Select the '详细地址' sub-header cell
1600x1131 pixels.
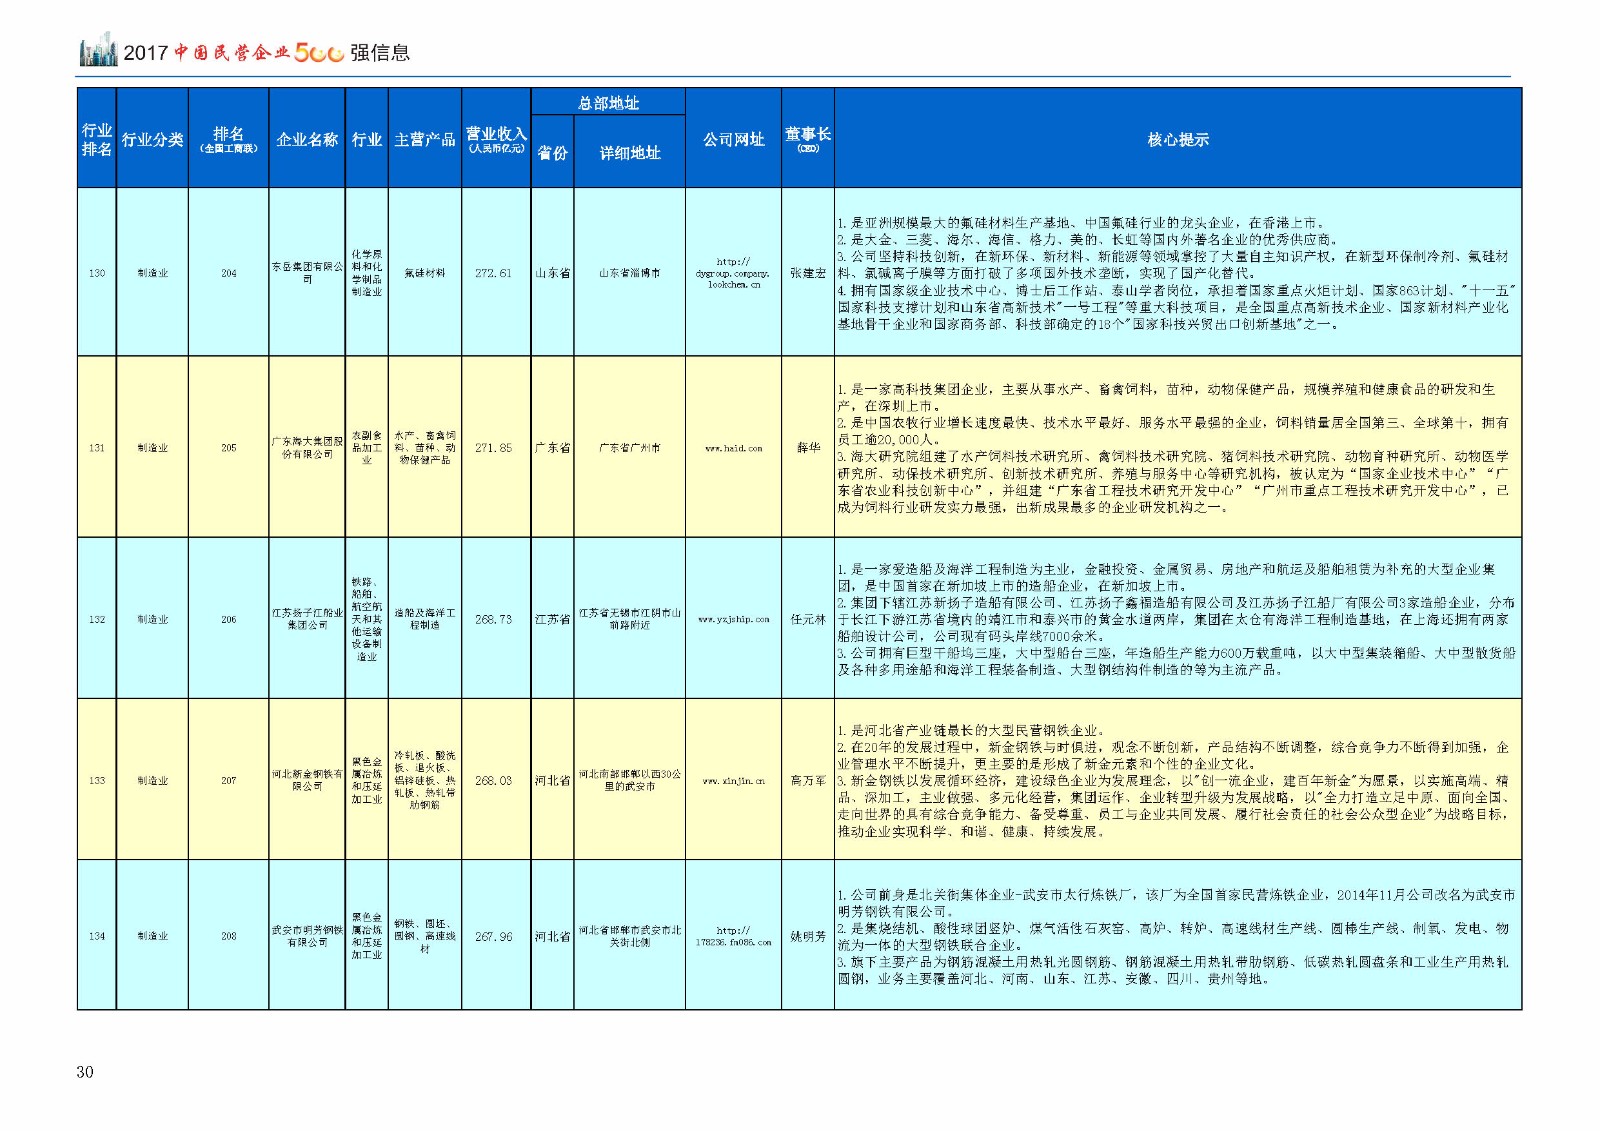click(x=630, y=152)
